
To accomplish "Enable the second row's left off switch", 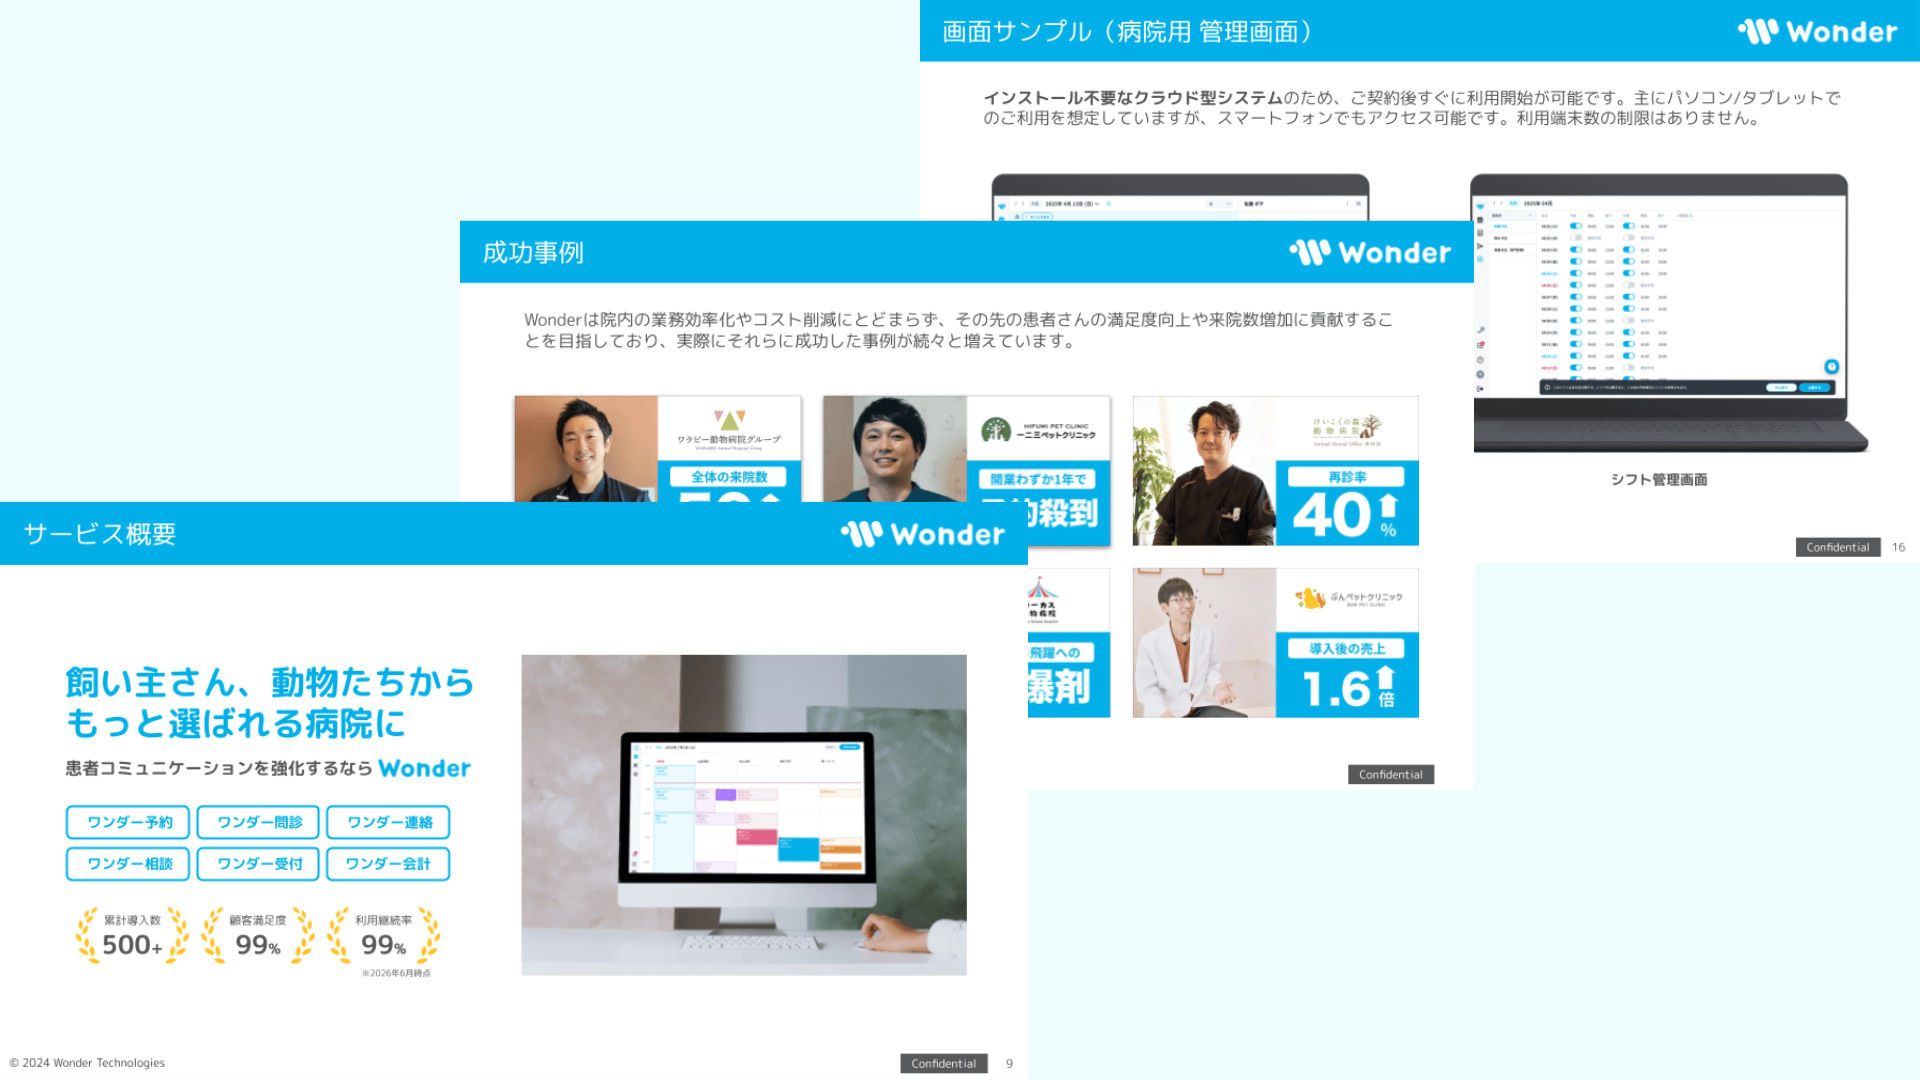I will 1576,238.
